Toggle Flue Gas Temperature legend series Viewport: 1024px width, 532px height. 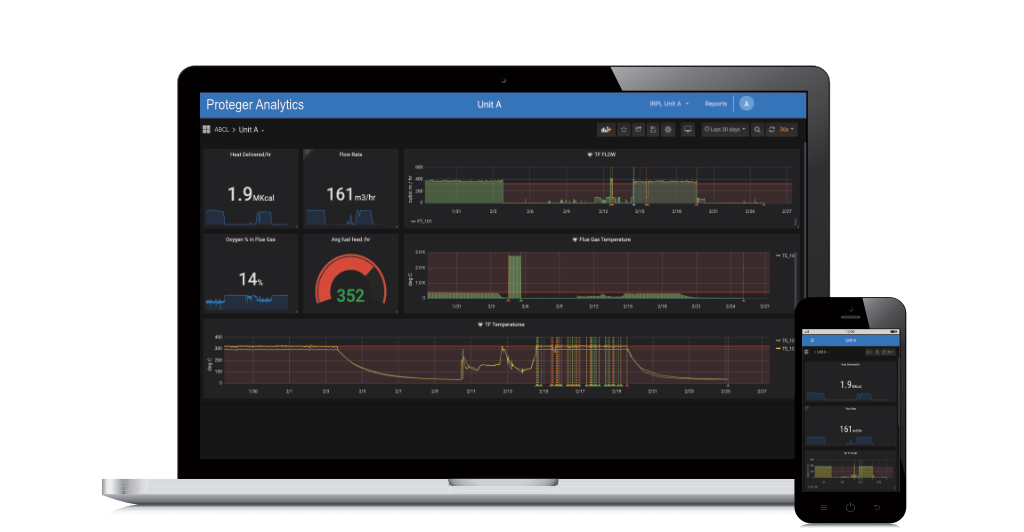tap(785, 256)
